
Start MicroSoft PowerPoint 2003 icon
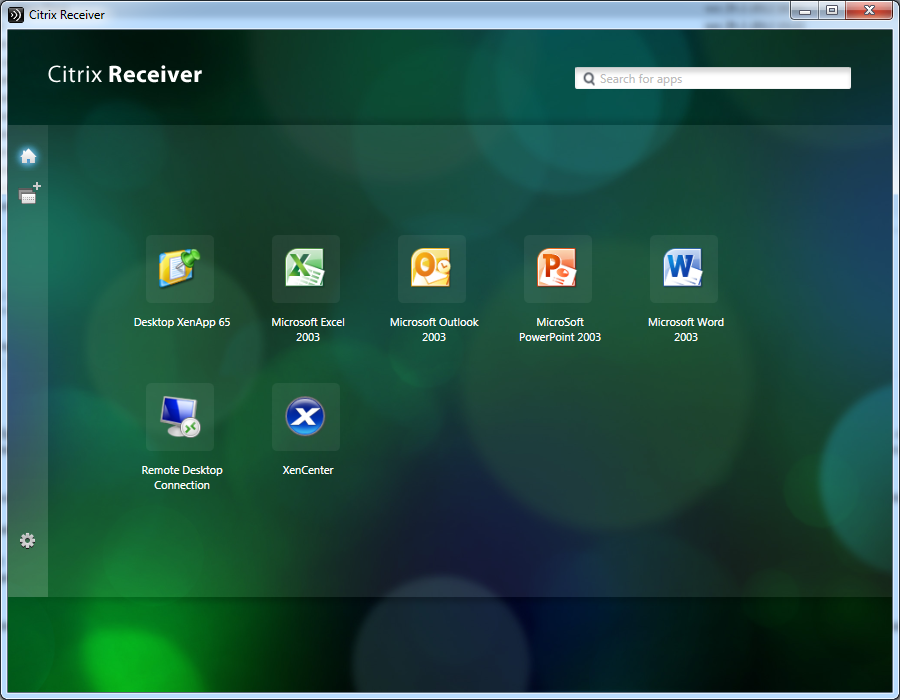(x=558, y=269)
